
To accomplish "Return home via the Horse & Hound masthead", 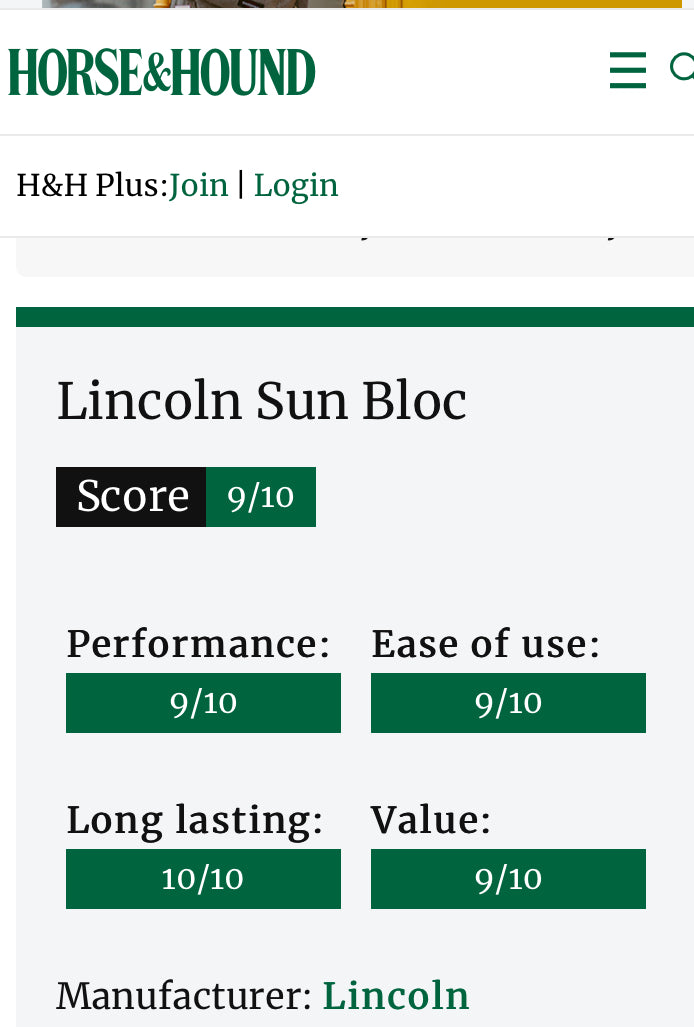I will (x=161, y=71).
